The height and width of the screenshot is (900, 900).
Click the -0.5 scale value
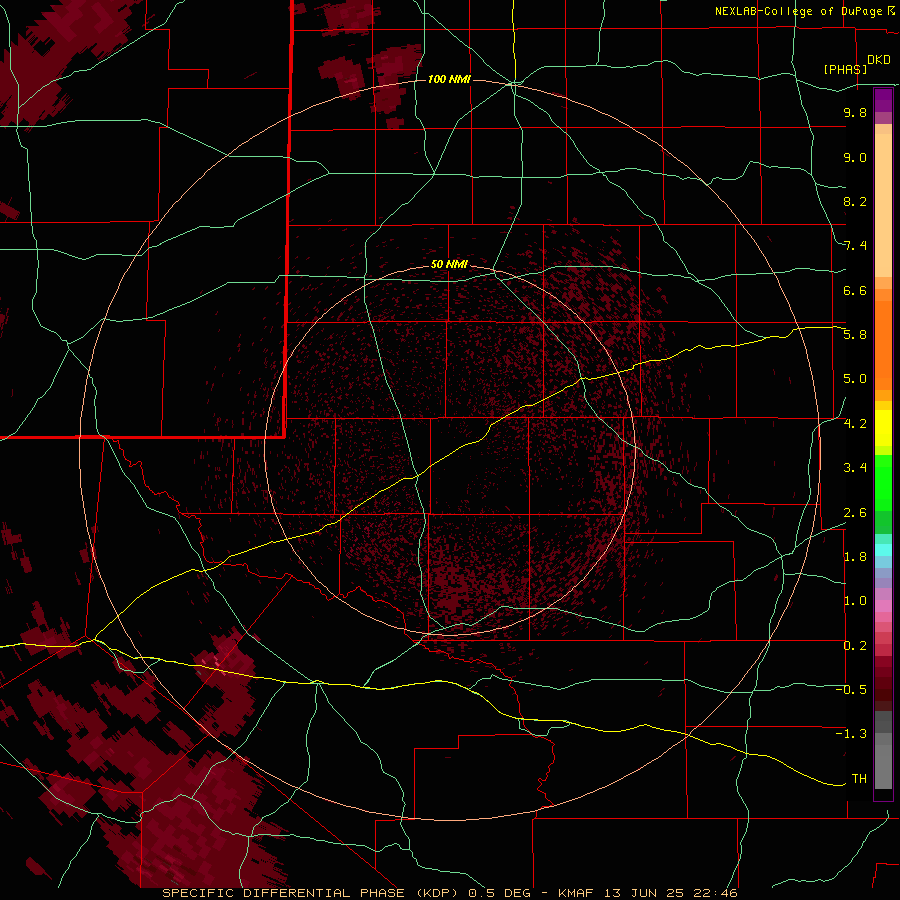(851, 690)
